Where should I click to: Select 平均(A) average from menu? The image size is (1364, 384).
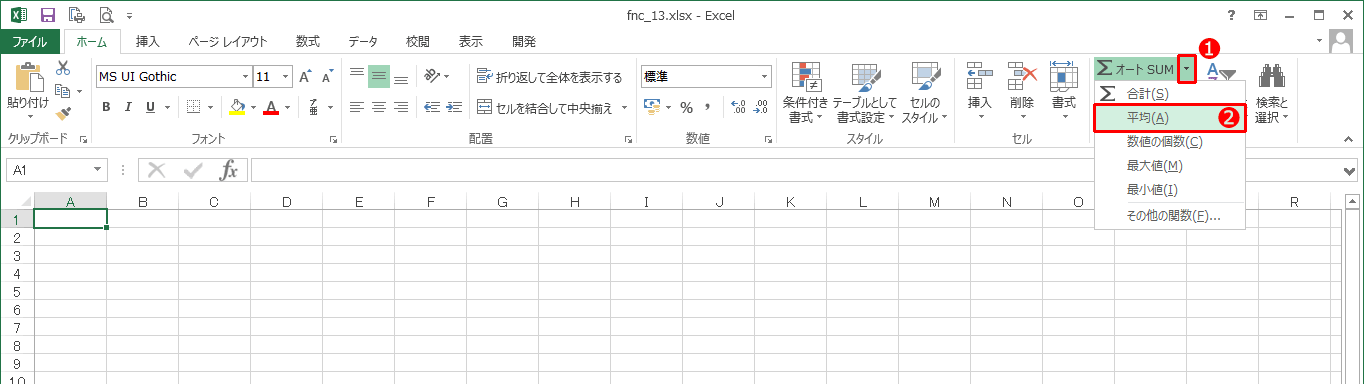1170,118
